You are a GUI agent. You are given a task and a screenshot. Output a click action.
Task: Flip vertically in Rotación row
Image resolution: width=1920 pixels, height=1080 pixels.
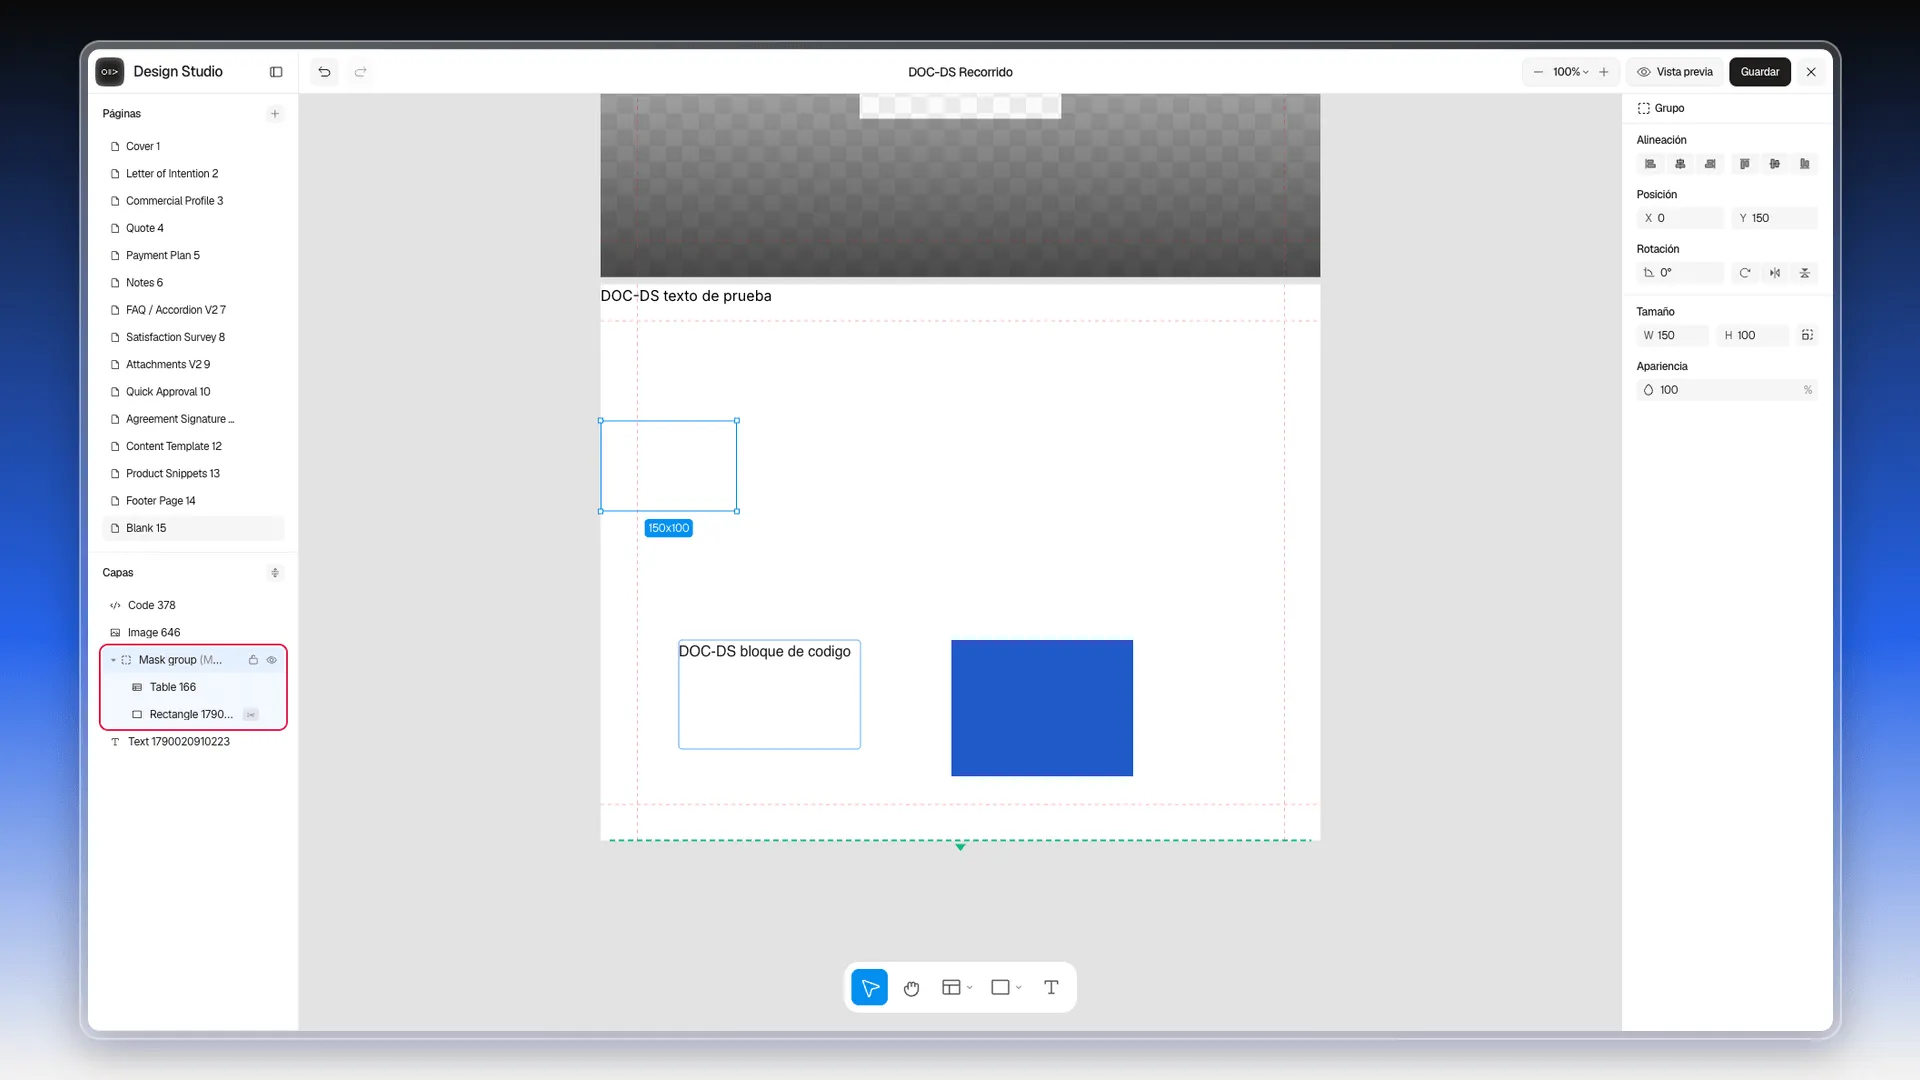click(1805, 273)
